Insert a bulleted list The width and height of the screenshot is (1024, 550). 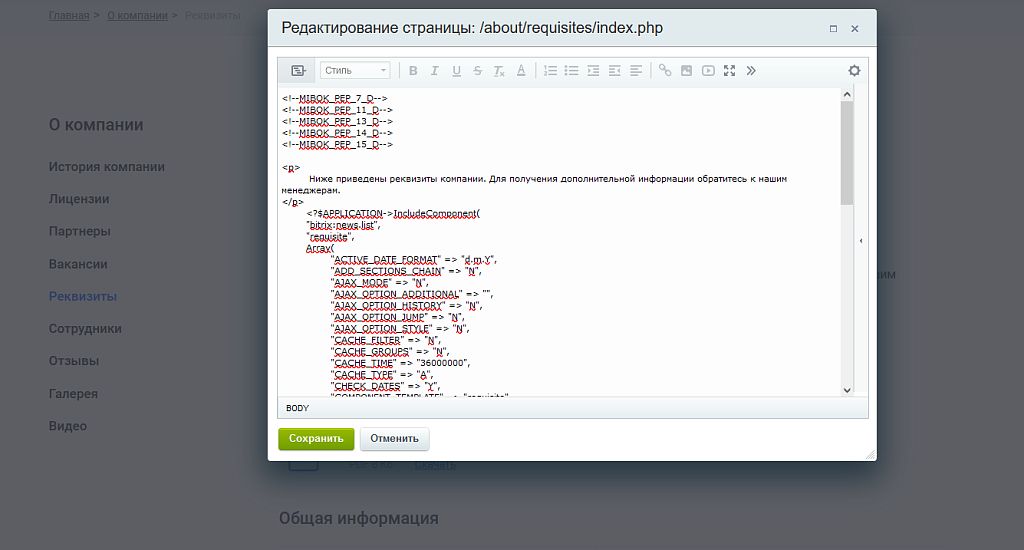pos(571,71)
